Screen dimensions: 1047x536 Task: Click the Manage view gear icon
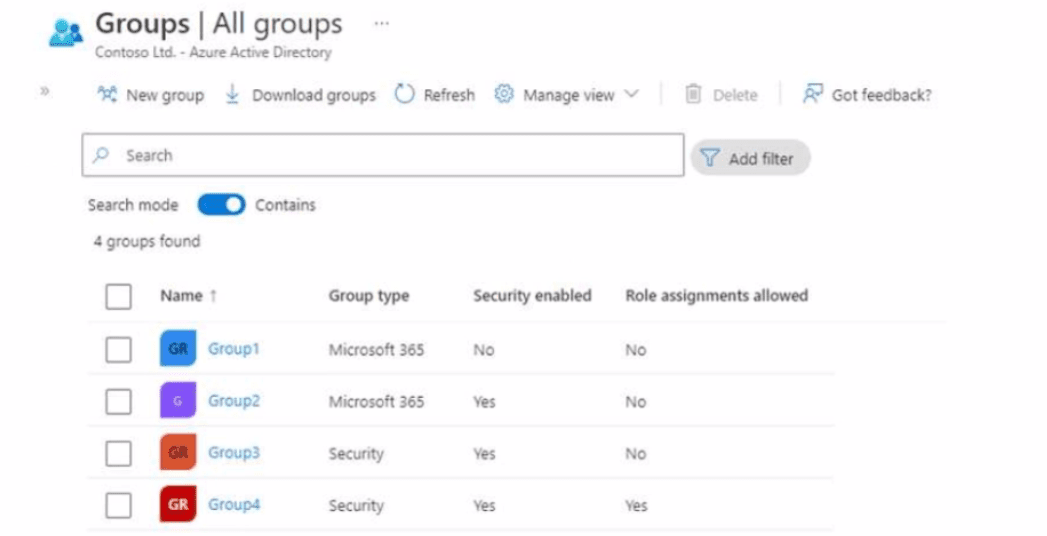pyautogui.click(x=504, y=95)
